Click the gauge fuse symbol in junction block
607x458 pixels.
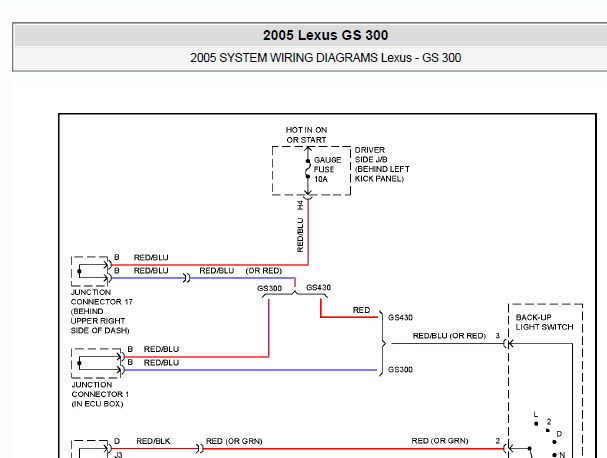pyautogui.click(x=308, y=169)
